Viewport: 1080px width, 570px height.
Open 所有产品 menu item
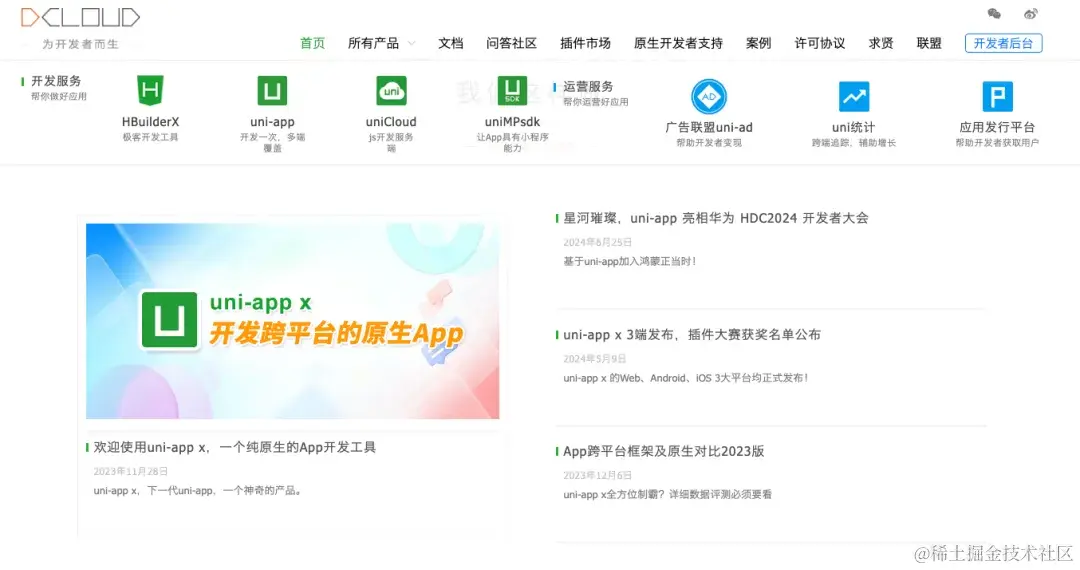[373, 43]
